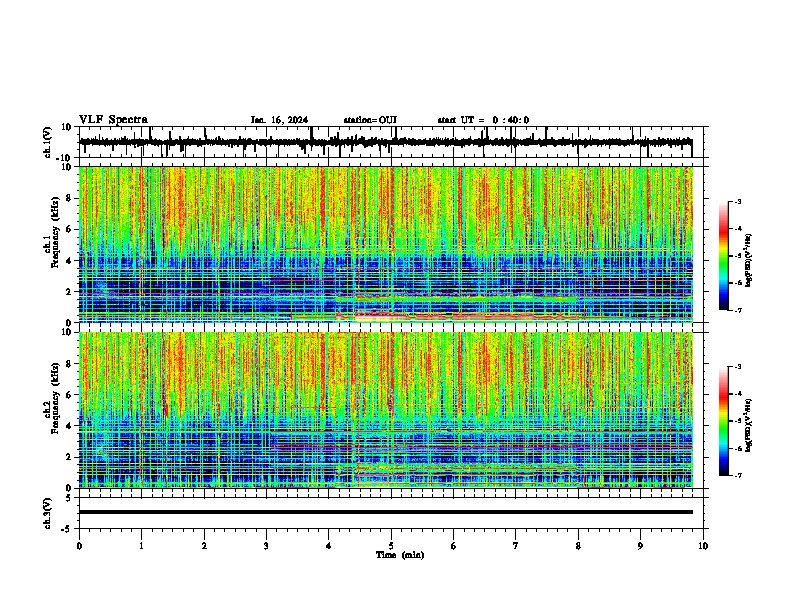This screenshot has height=612, width=792.
Task: Click the time axis tick label "0"
Action: (x=79, y=546)
